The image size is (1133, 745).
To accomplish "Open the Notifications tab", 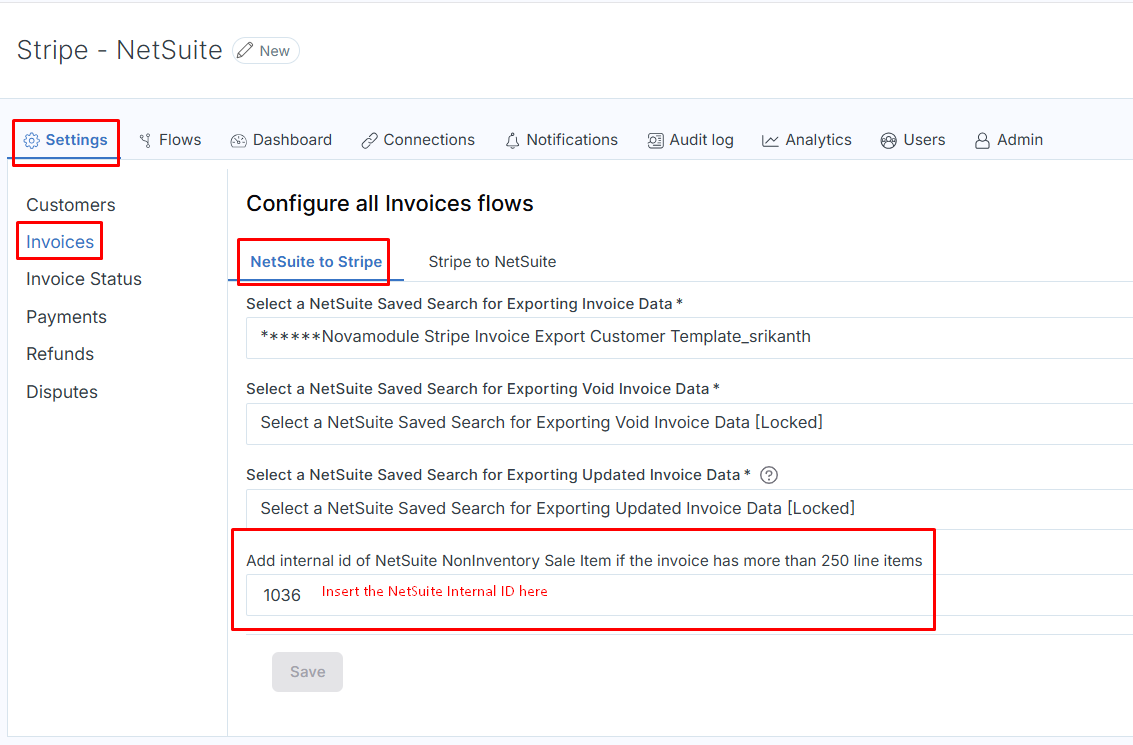I will (x=561, y=140).
